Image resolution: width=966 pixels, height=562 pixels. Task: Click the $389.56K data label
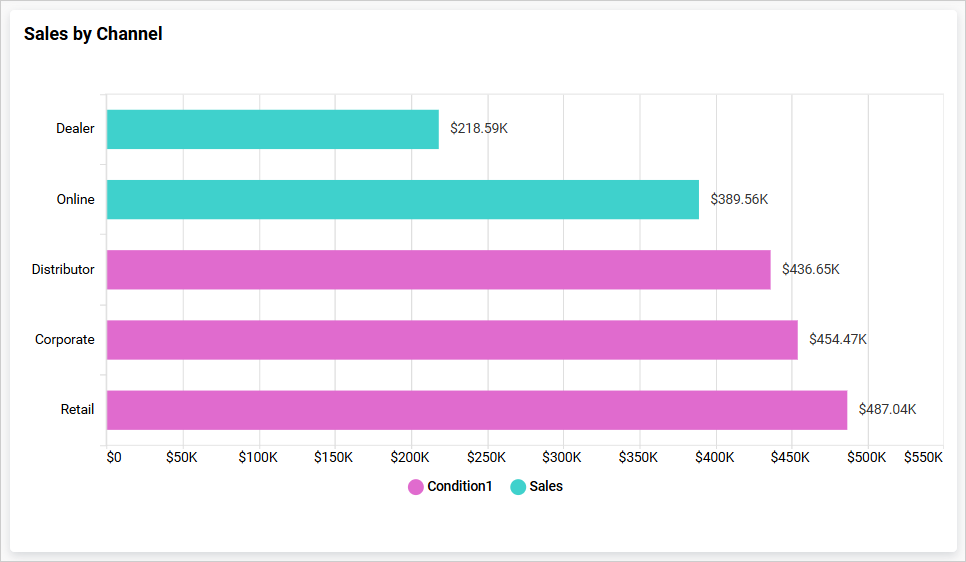click(739, 199)
